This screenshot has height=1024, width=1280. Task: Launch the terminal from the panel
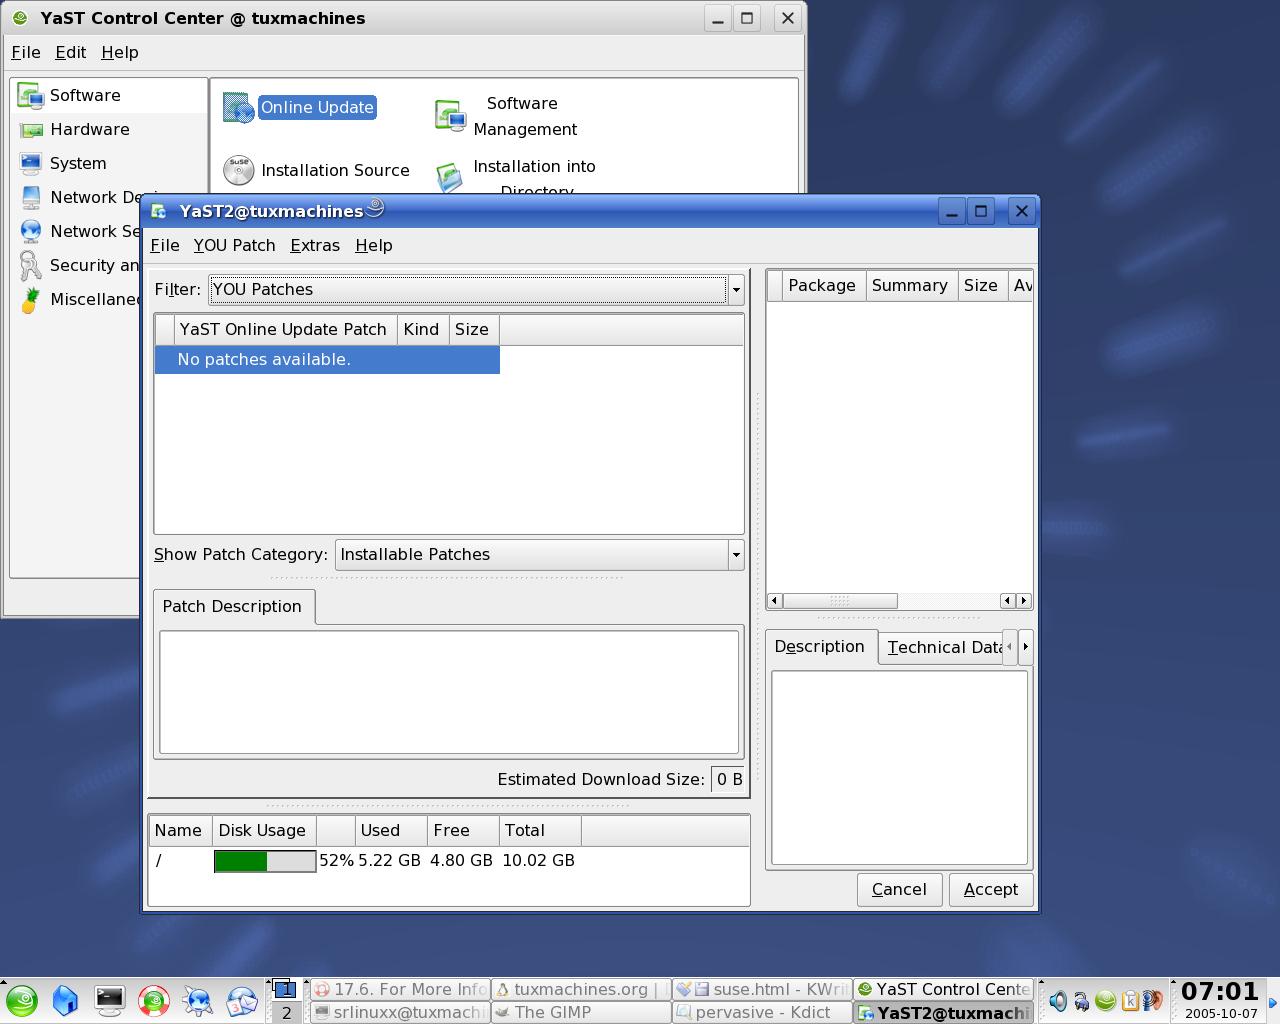(110, 999)
